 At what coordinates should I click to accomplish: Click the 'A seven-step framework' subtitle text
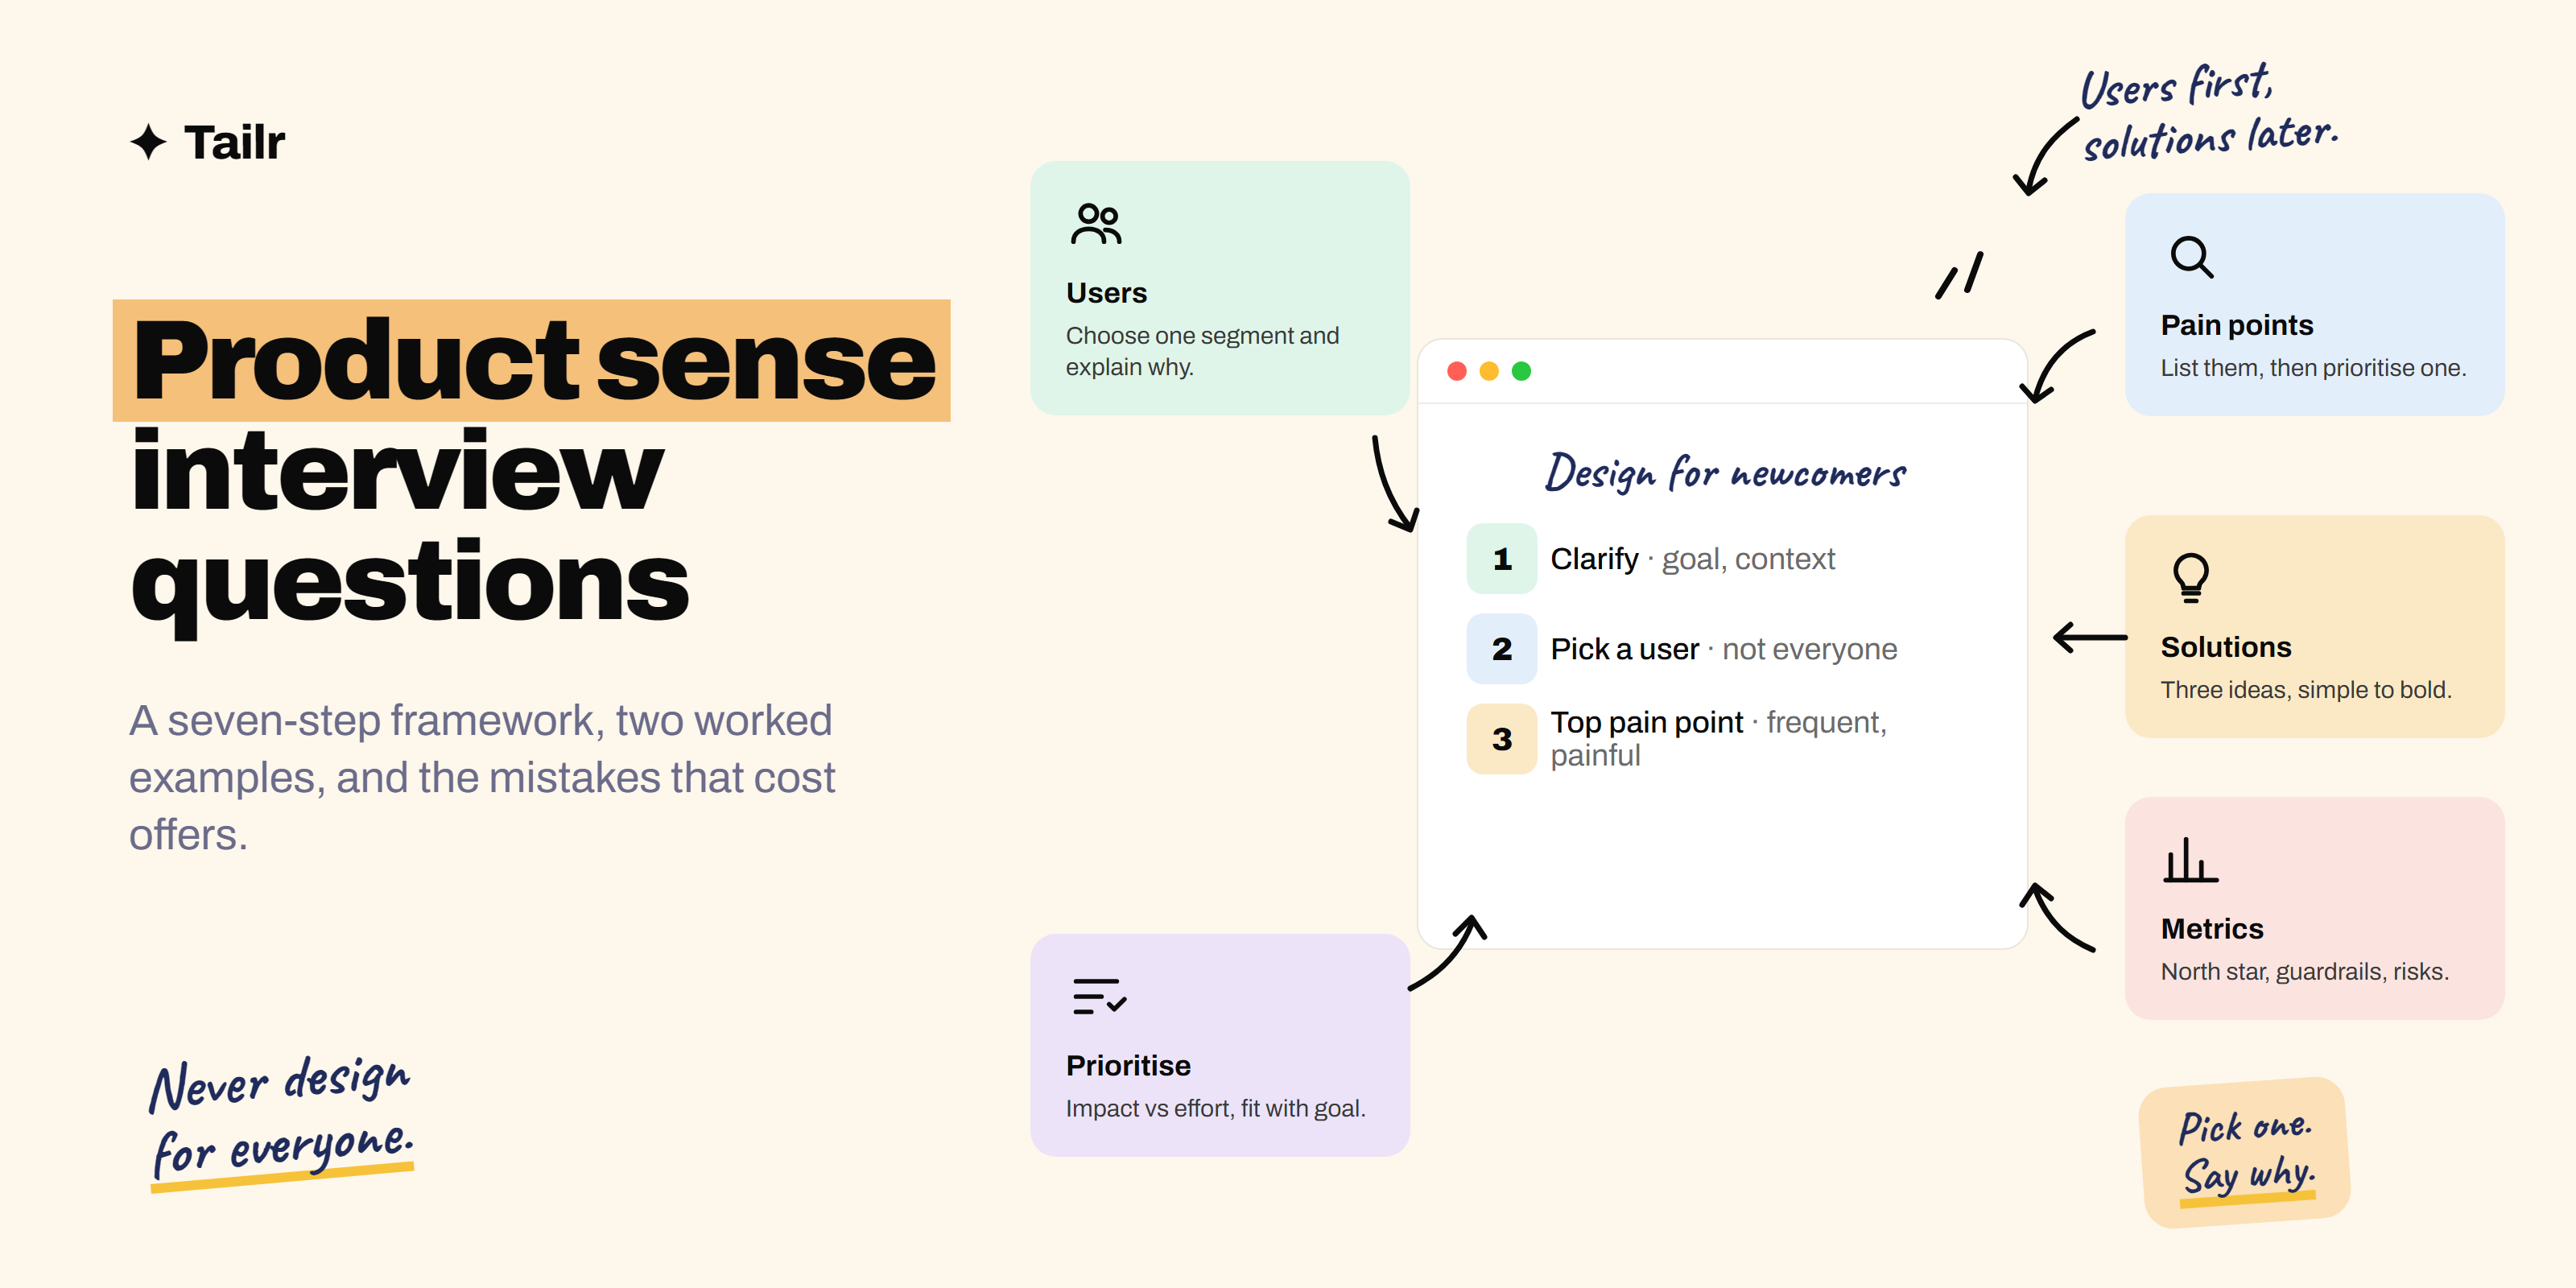coord(482,777)
